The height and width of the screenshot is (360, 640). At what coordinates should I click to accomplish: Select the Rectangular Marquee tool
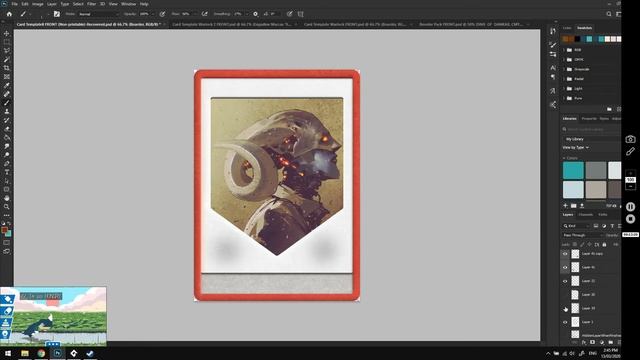(7, 42)
